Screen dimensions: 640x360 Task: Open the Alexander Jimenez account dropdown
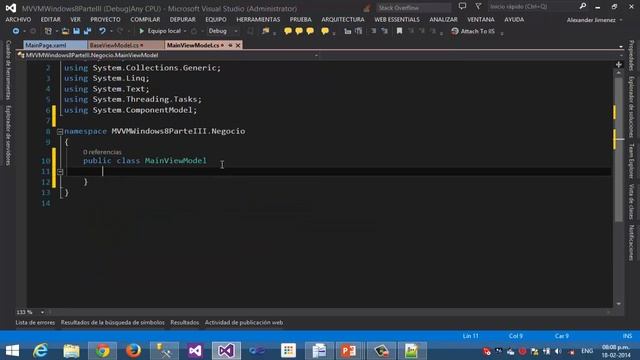594,20
